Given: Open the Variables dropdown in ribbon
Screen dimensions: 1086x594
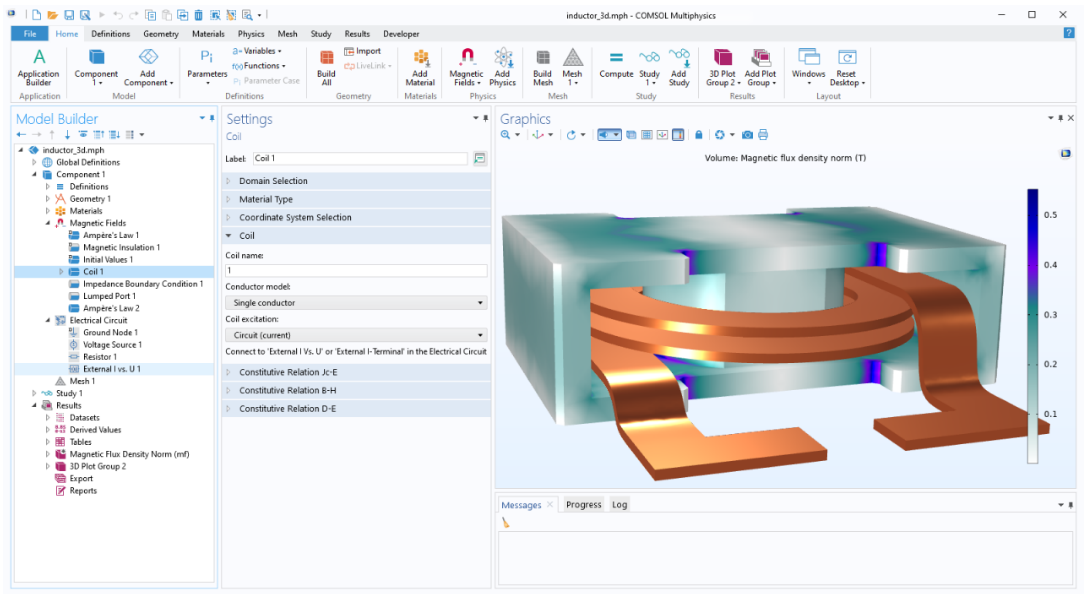Looking at the screenshot, I should [257, 51].
